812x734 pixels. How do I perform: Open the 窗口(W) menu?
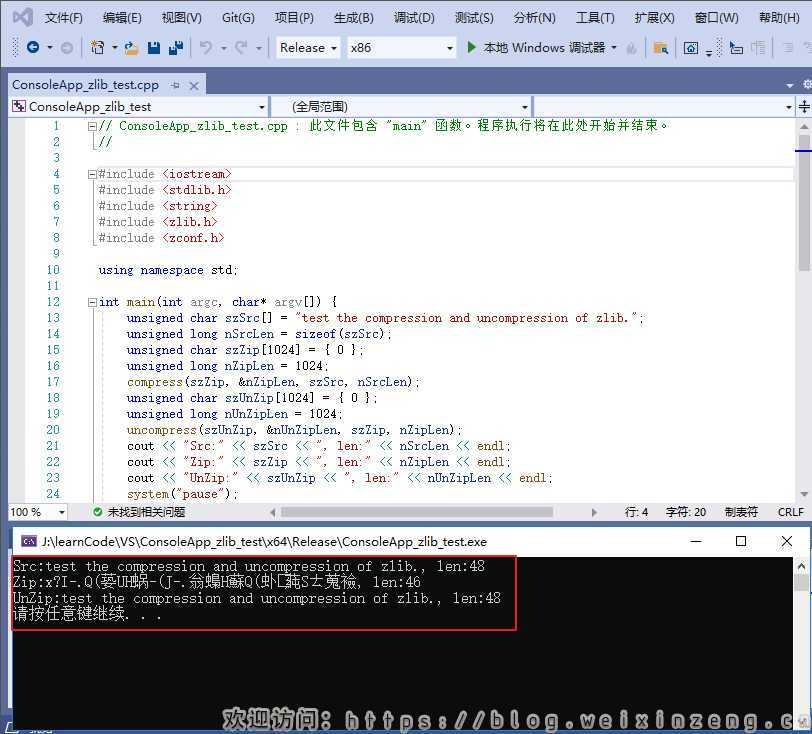716,18
